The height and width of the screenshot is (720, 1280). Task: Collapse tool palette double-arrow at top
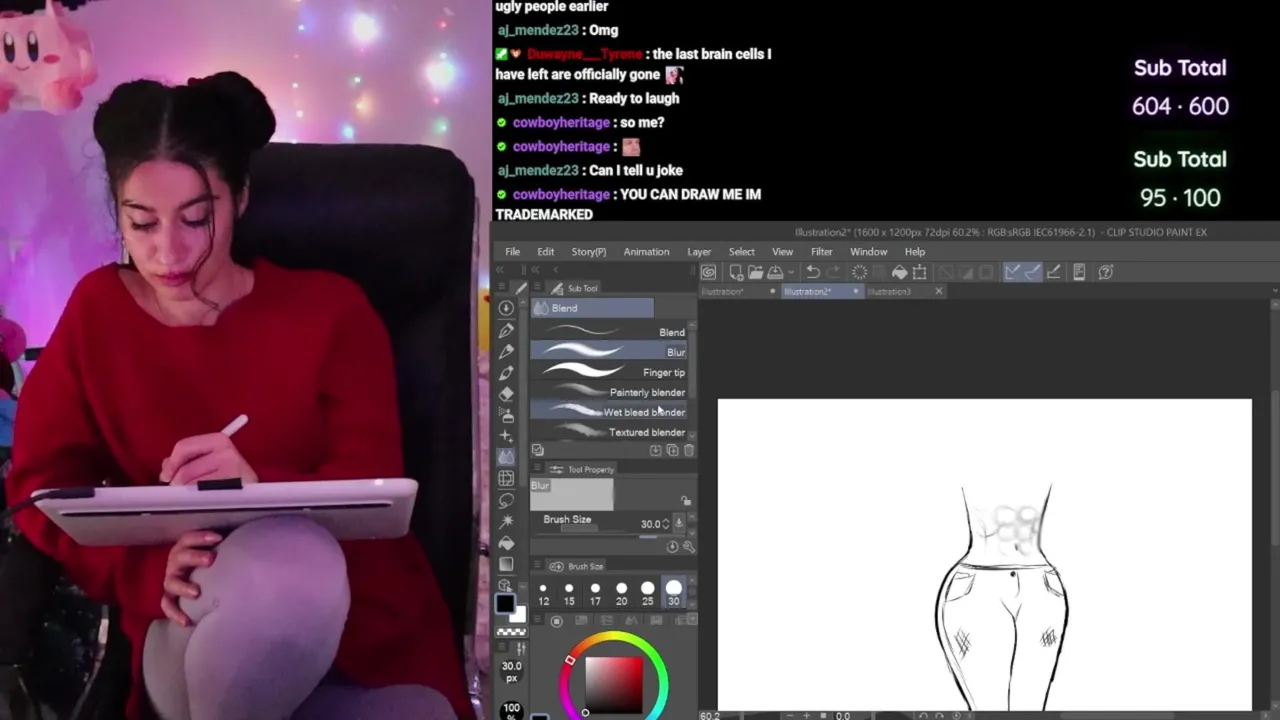[500, 270]
